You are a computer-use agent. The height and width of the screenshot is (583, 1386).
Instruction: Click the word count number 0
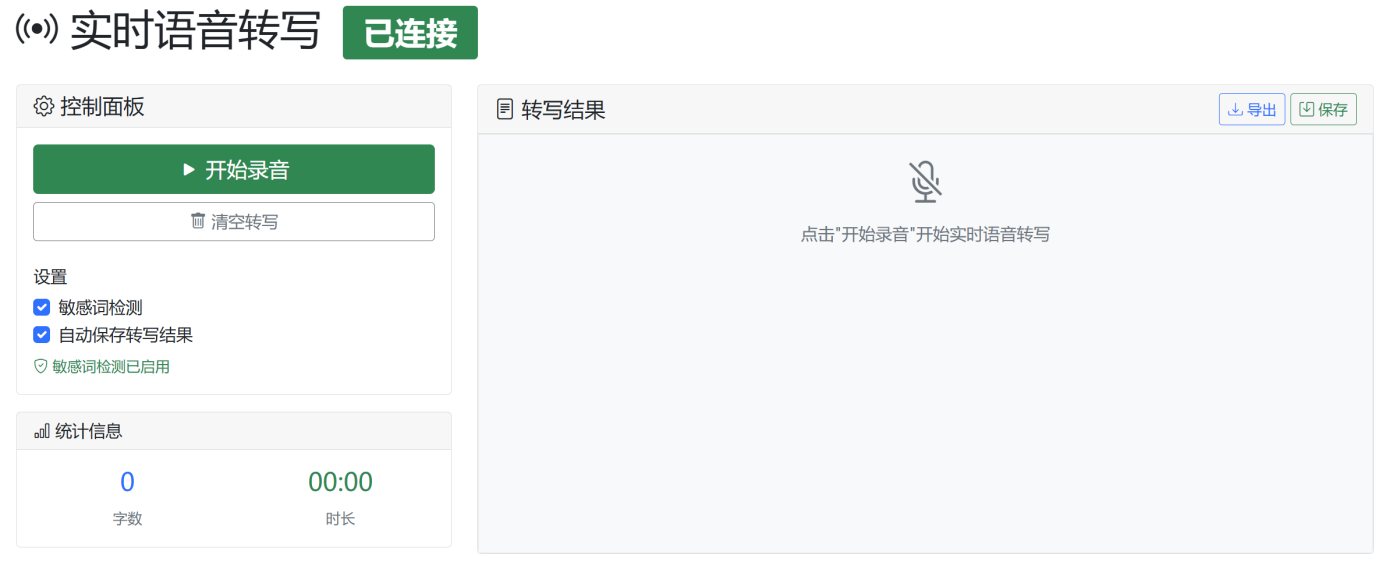point(127,481)
